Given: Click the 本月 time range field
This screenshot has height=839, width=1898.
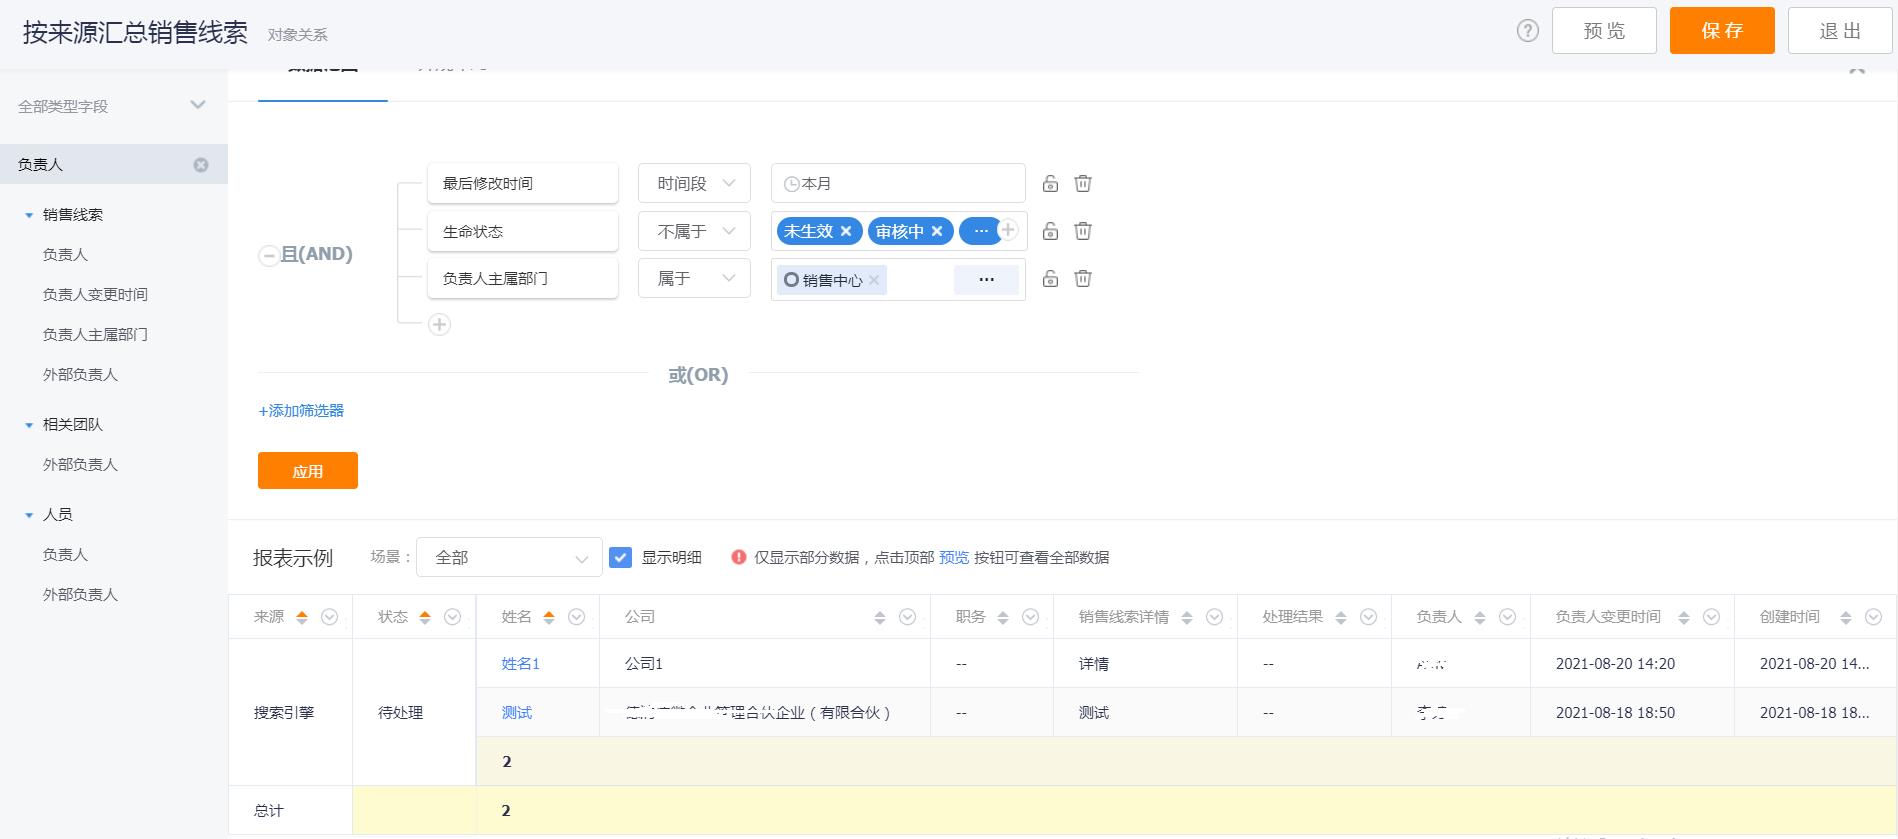Looking at the screenshot, I should point(897,184).
